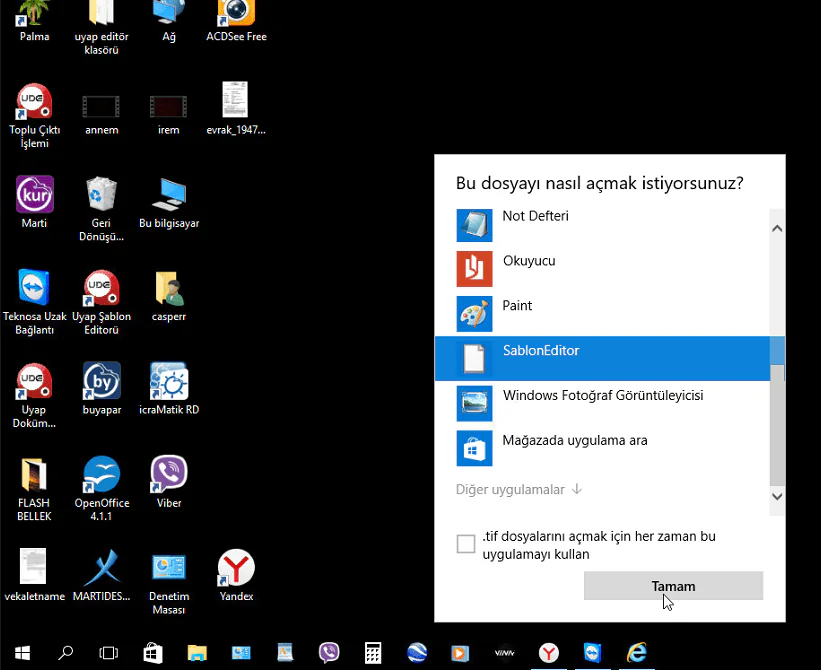Open Teknosa Uzak Bağlantı shortcut

[35, 288]
